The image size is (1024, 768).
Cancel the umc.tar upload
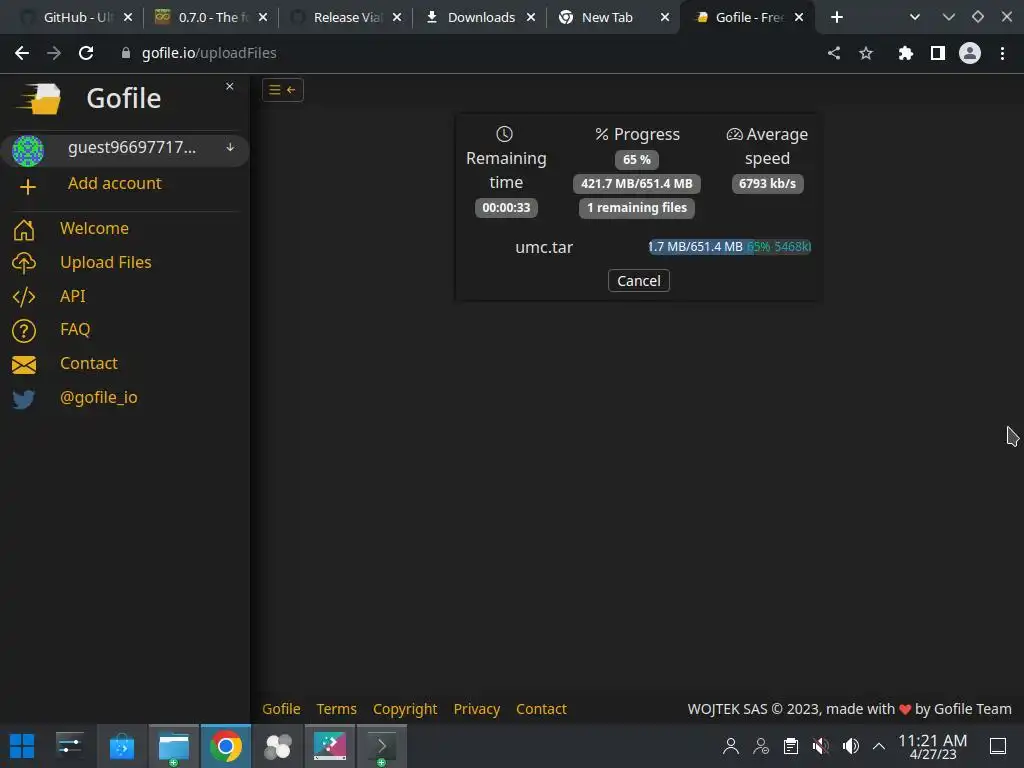tap(639, 281)
